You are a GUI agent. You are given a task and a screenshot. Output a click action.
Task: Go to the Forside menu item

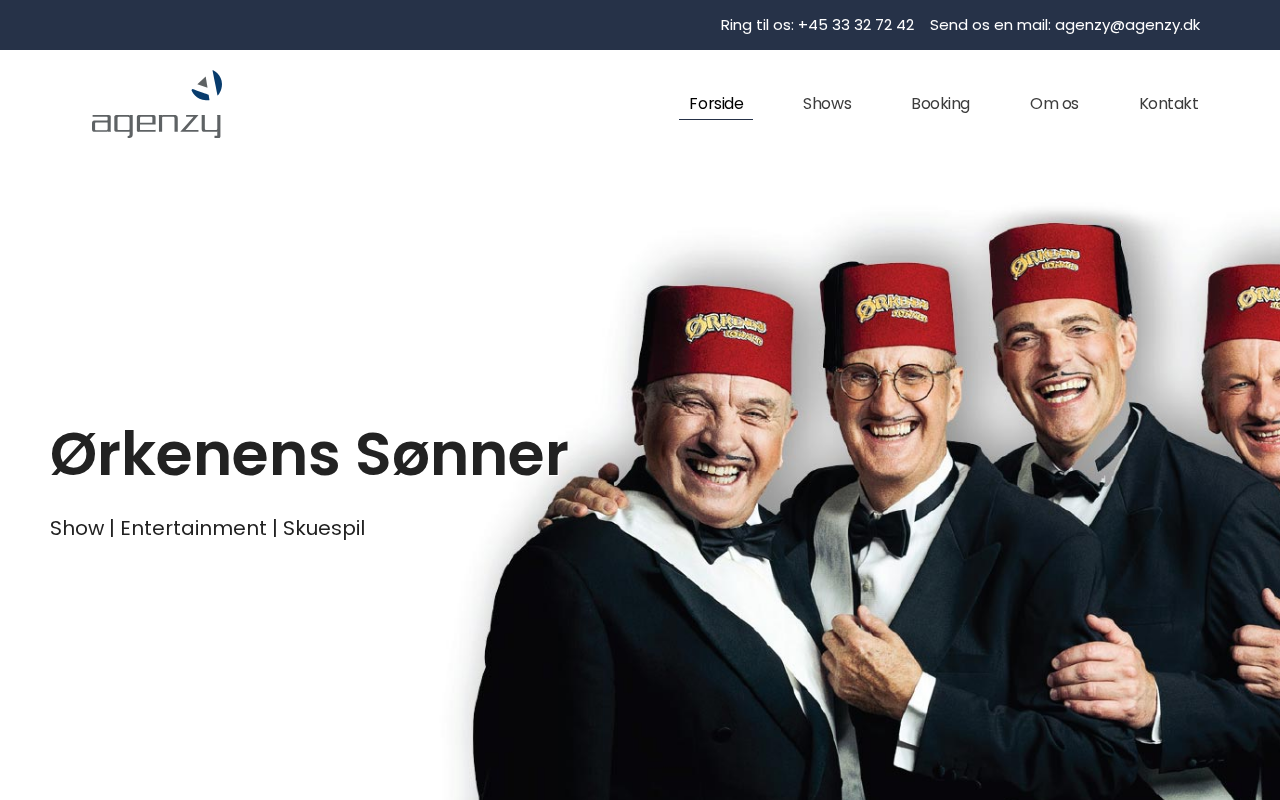[x=716, y=104]
